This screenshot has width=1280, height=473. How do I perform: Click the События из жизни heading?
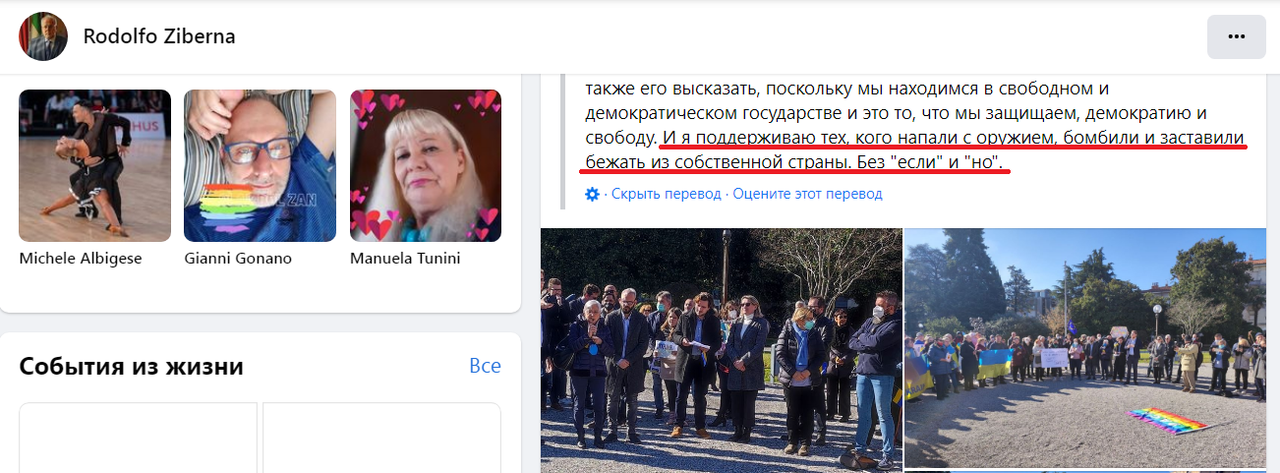tap(131, 366)
